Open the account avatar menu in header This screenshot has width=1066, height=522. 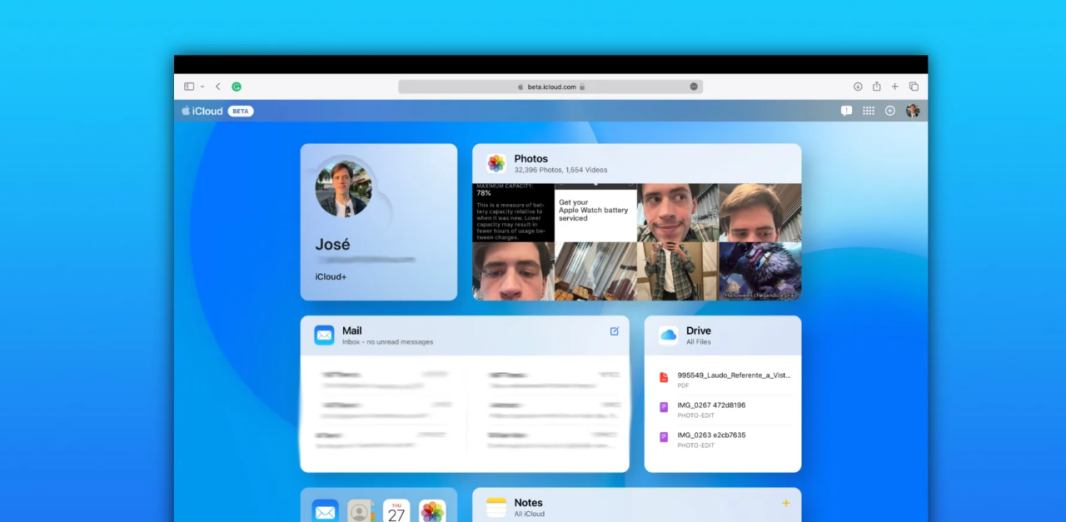912,111
